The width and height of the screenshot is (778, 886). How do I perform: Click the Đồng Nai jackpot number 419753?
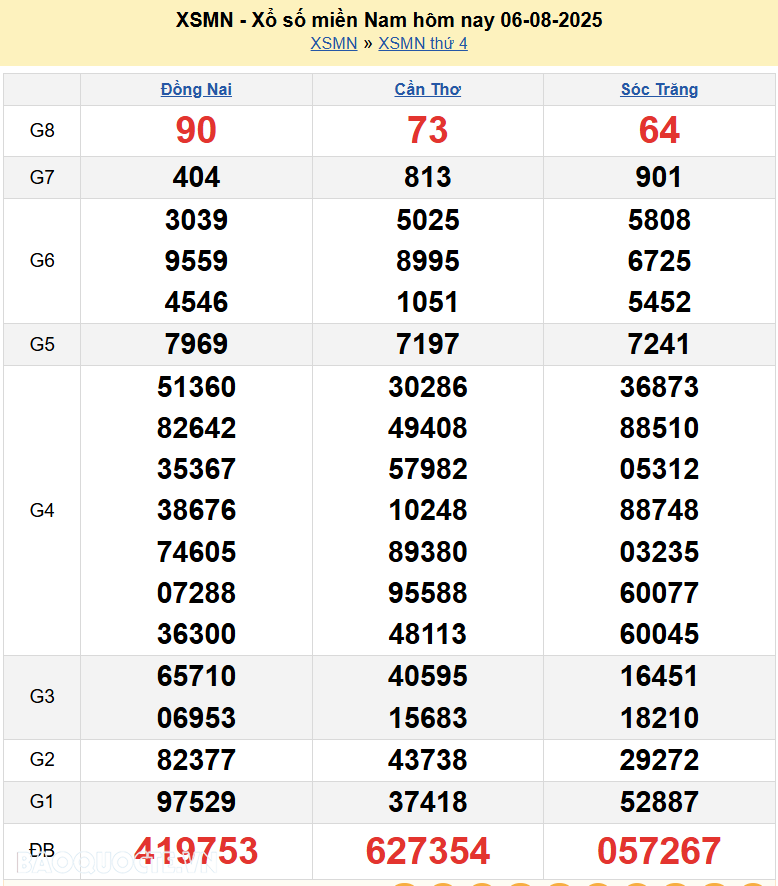(196, 851)
